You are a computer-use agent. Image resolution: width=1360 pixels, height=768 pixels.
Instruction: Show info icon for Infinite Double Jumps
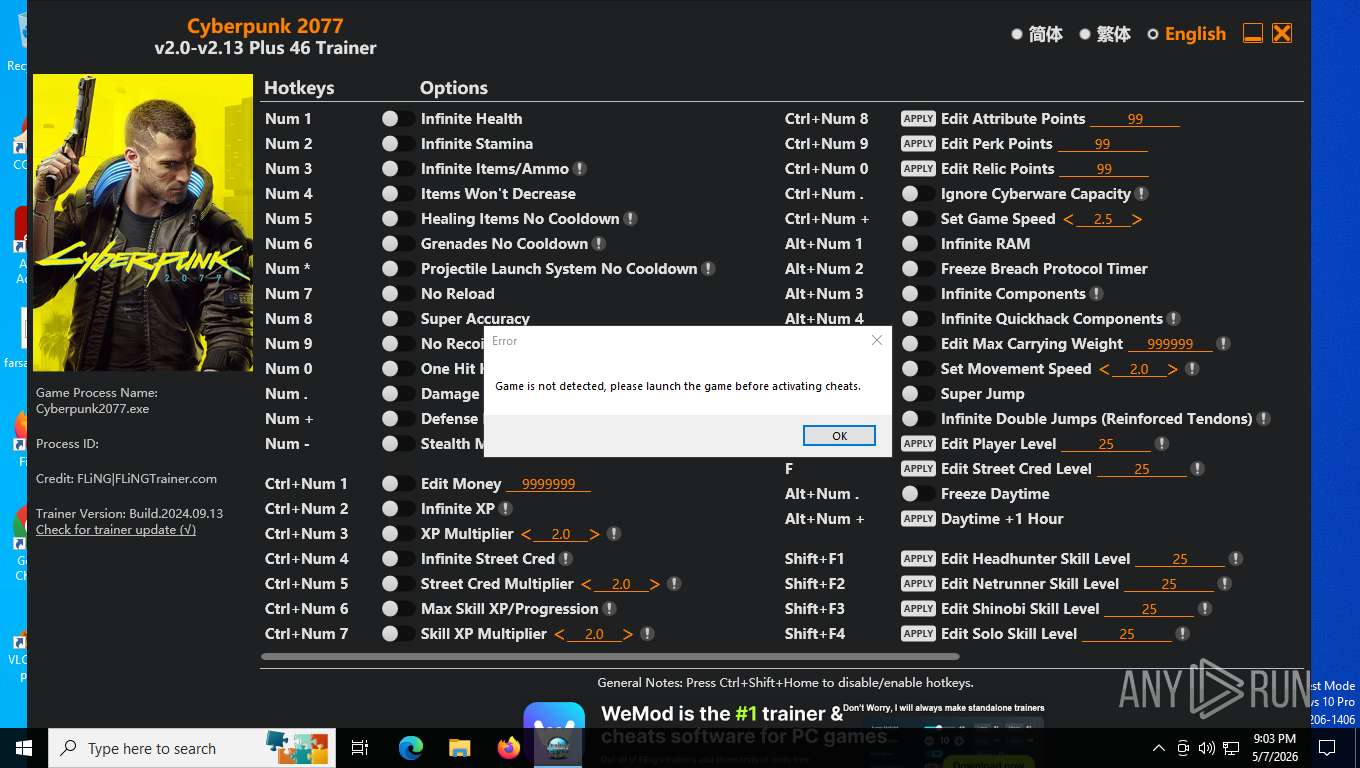click(1264, 418)
